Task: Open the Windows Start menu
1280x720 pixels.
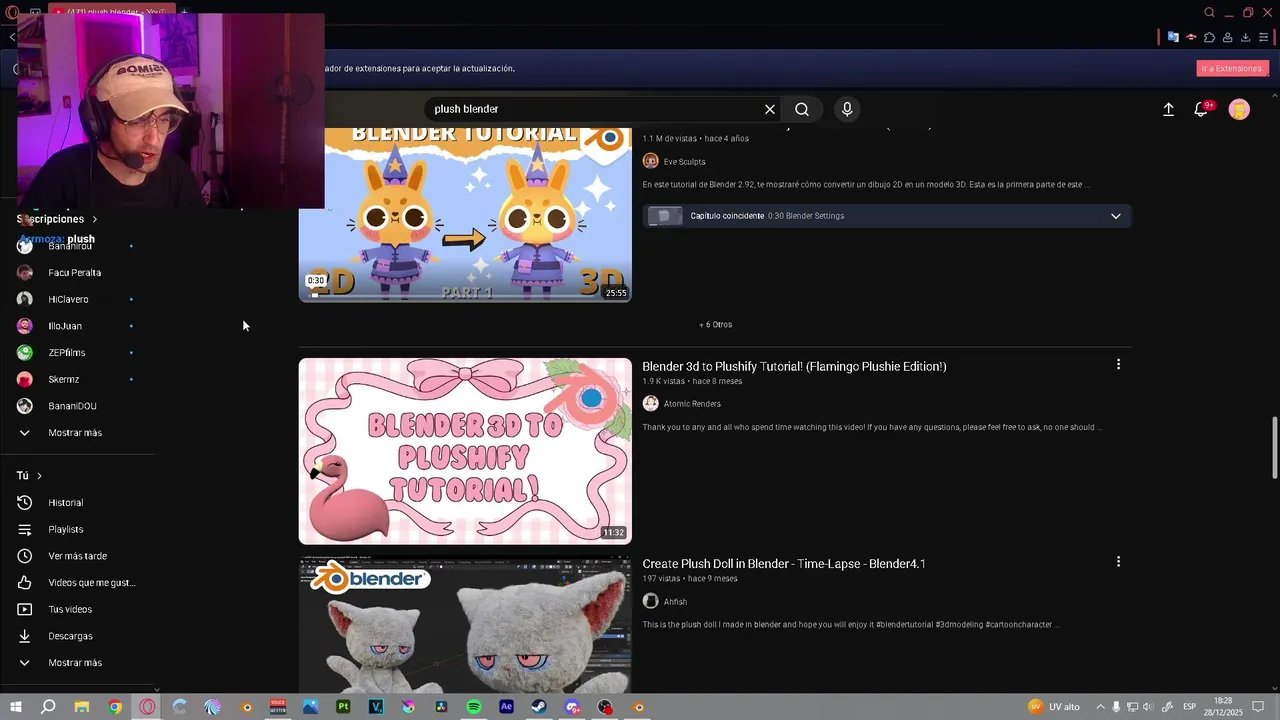Action: coord(16,707)
